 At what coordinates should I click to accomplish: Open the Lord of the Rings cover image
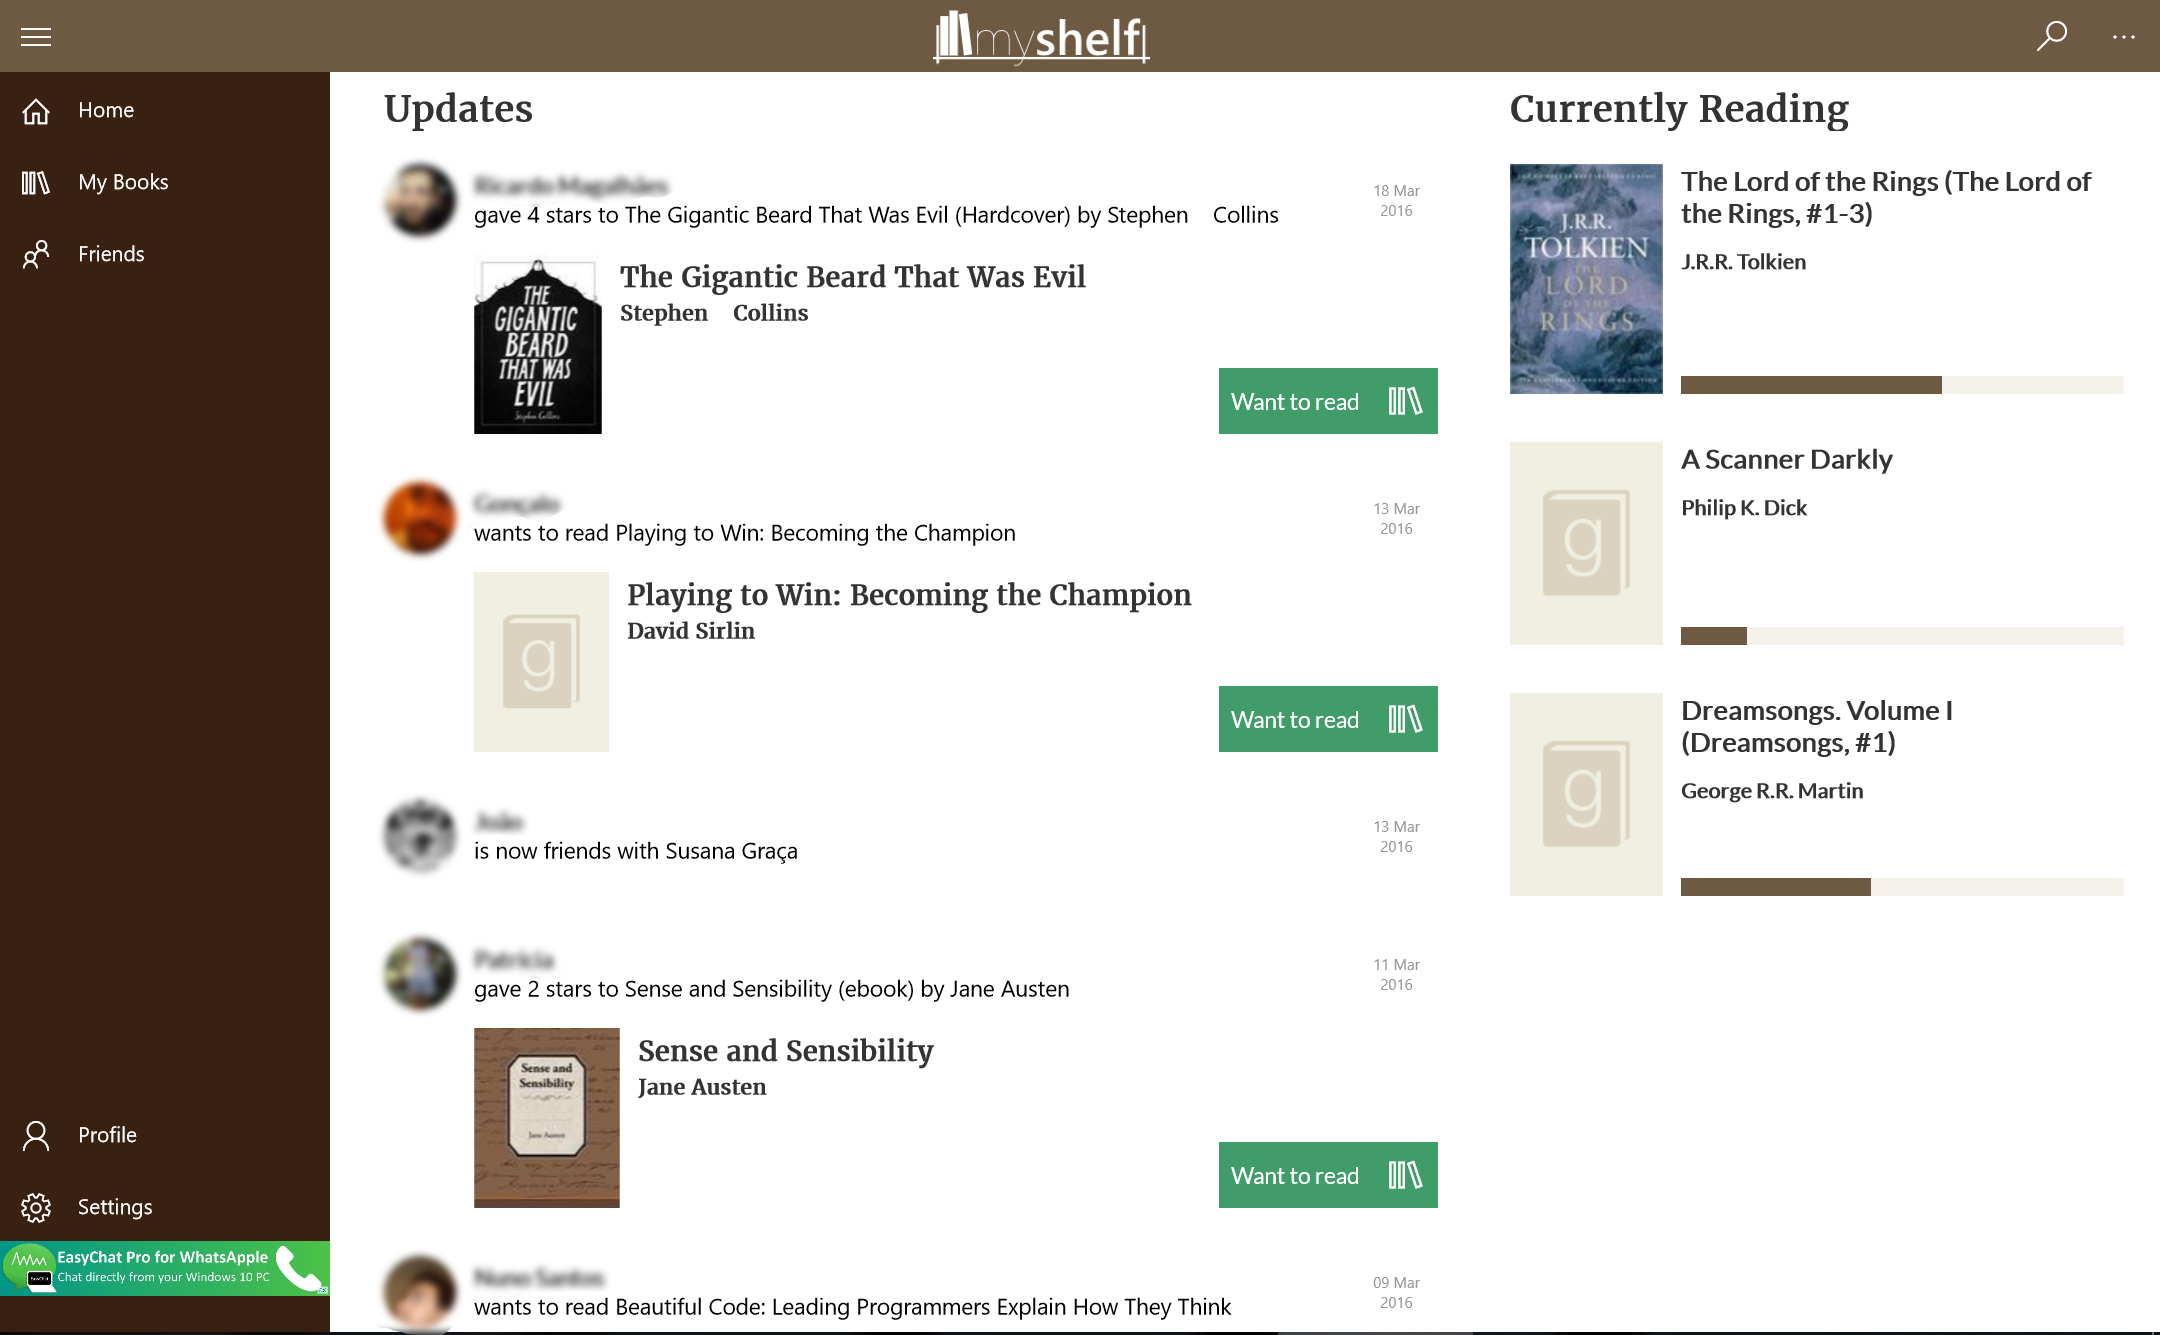[1586, 279]
